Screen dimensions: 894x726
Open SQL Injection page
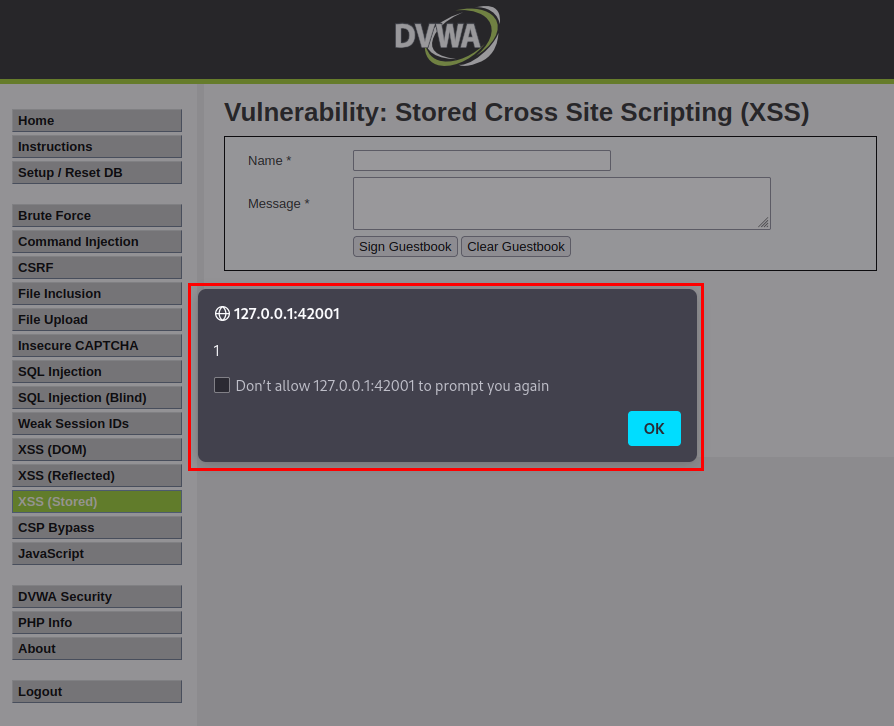pyautogui.click(x=97, y=372)
